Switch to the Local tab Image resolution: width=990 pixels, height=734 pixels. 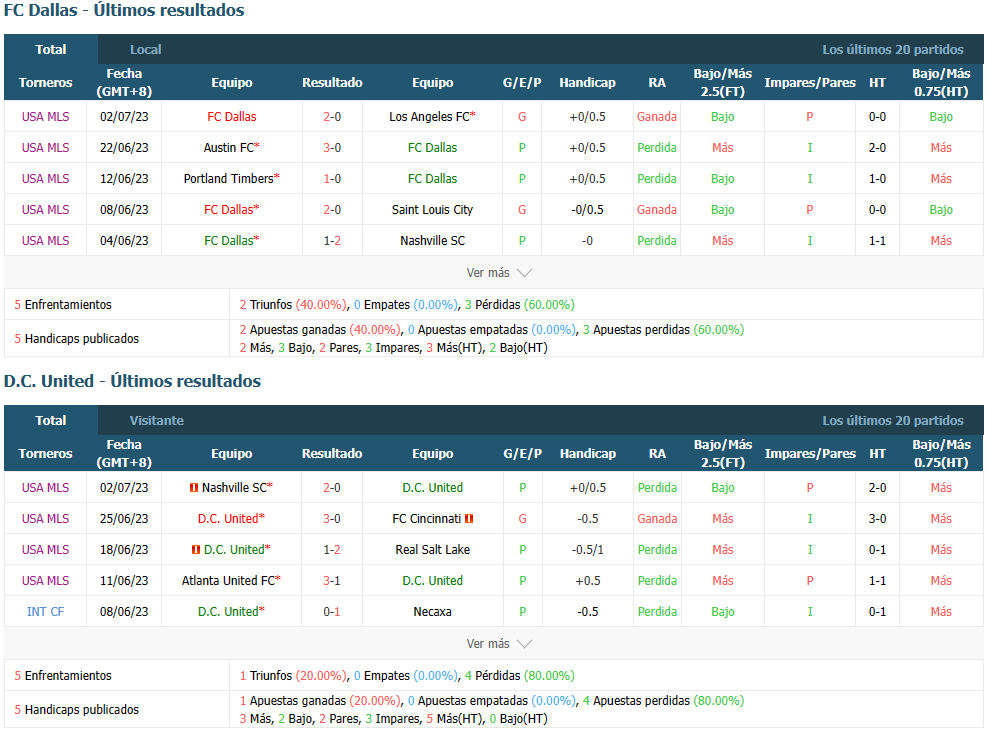[145, 49]
